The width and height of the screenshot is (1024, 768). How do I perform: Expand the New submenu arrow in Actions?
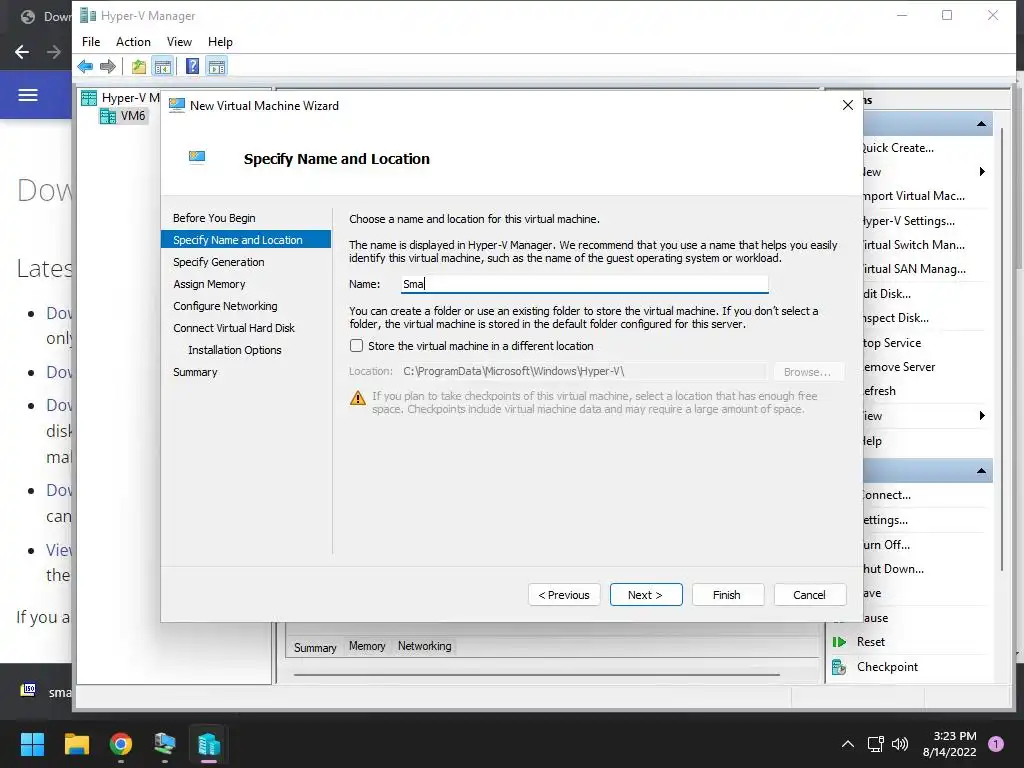pos(982,172)
